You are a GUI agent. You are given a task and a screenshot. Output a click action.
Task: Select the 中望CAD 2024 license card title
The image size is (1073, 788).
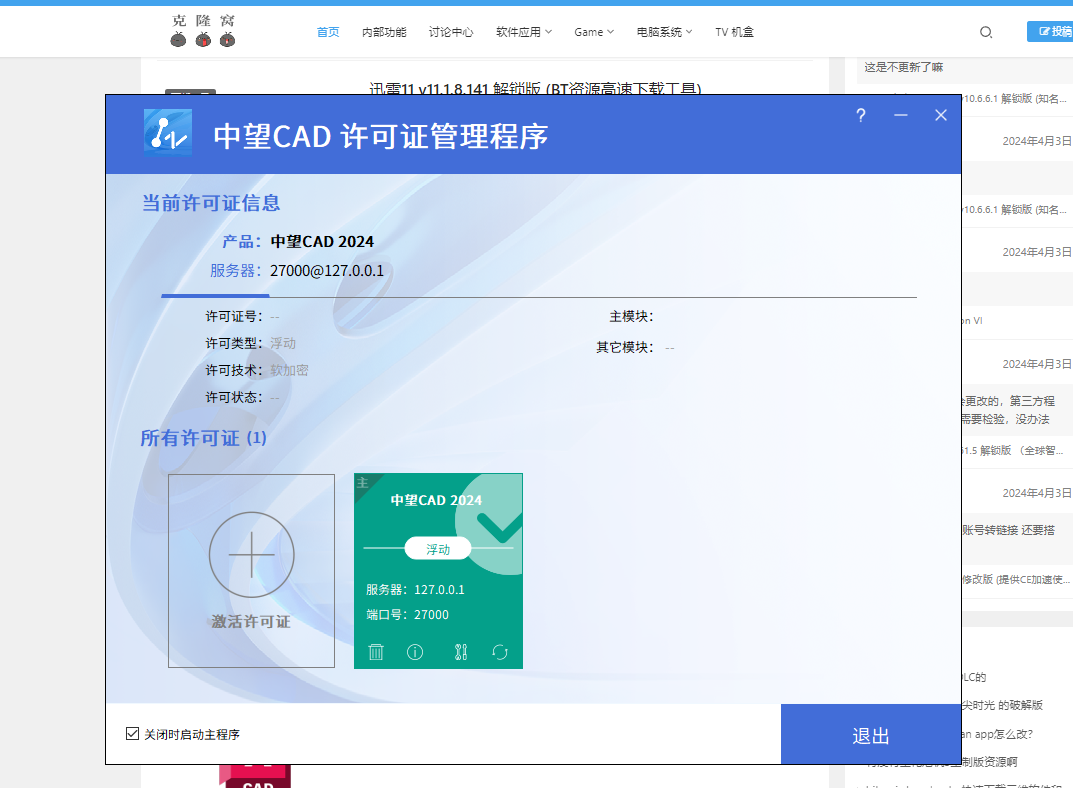click(x=436, y=500)
